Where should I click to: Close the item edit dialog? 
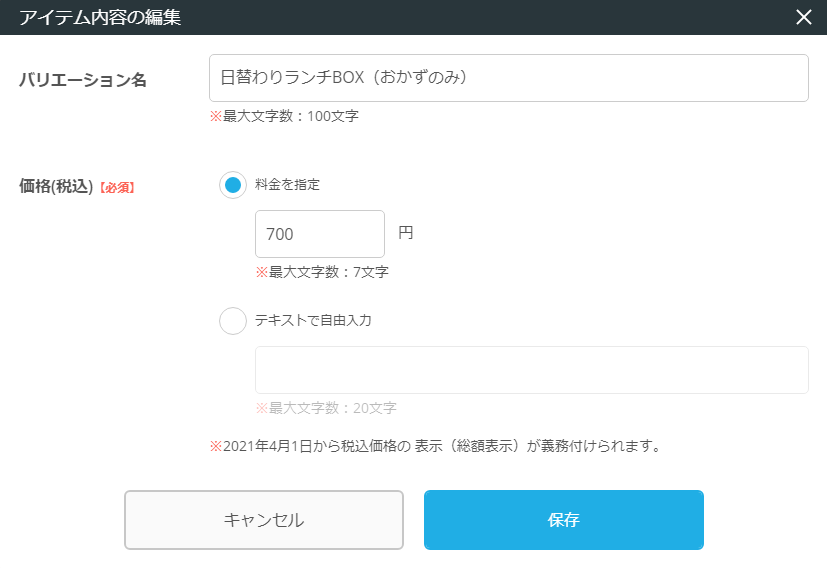pos(803,17)
